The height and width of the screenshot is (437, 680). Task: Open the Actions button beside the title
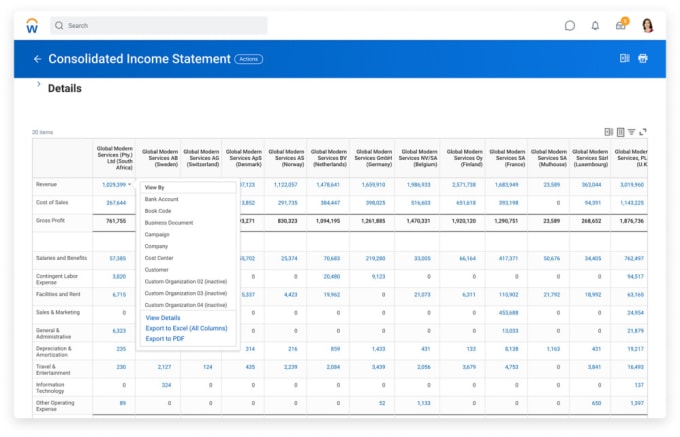tap(248, 59)
